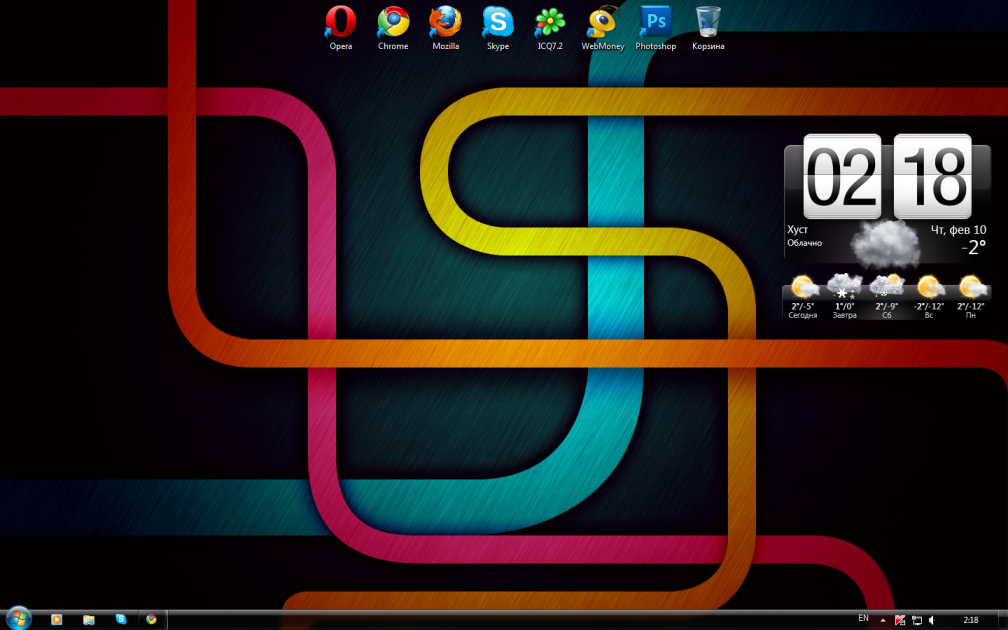Select the Chrome desktop shortcut
Screen dimensions: 1008x630
pyautogui.click(x=393, y=22)
